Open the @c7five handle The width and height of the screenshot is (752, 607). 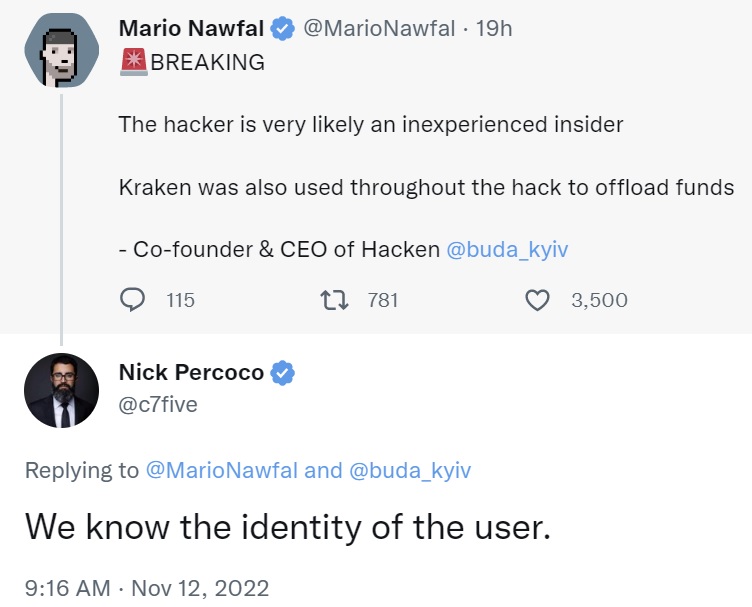tap(158, 404)
